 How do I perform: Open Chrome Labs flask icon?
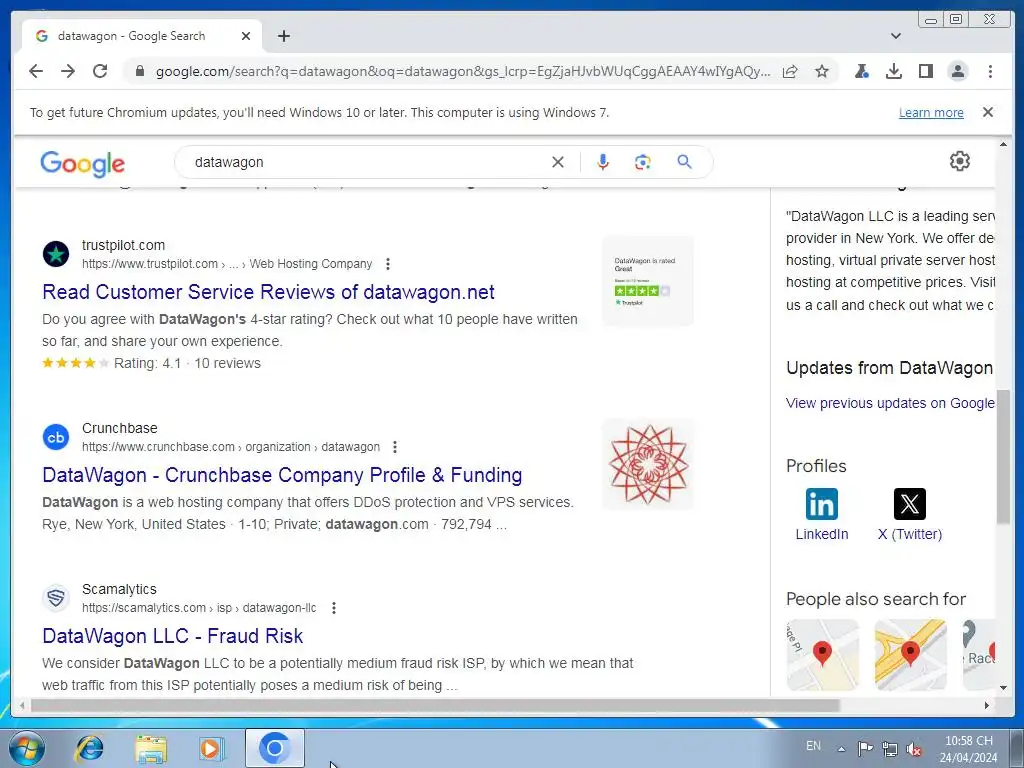[861, 71]
